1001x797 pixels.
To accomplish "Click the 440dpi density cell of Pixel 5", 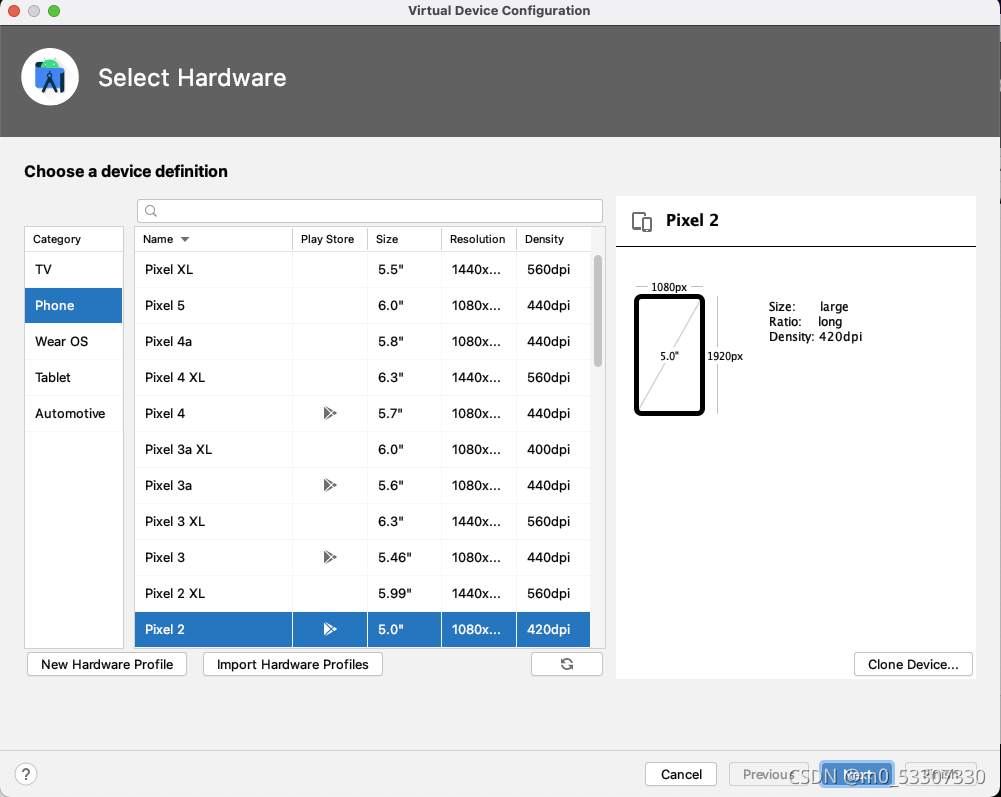I will pos(553,305).
